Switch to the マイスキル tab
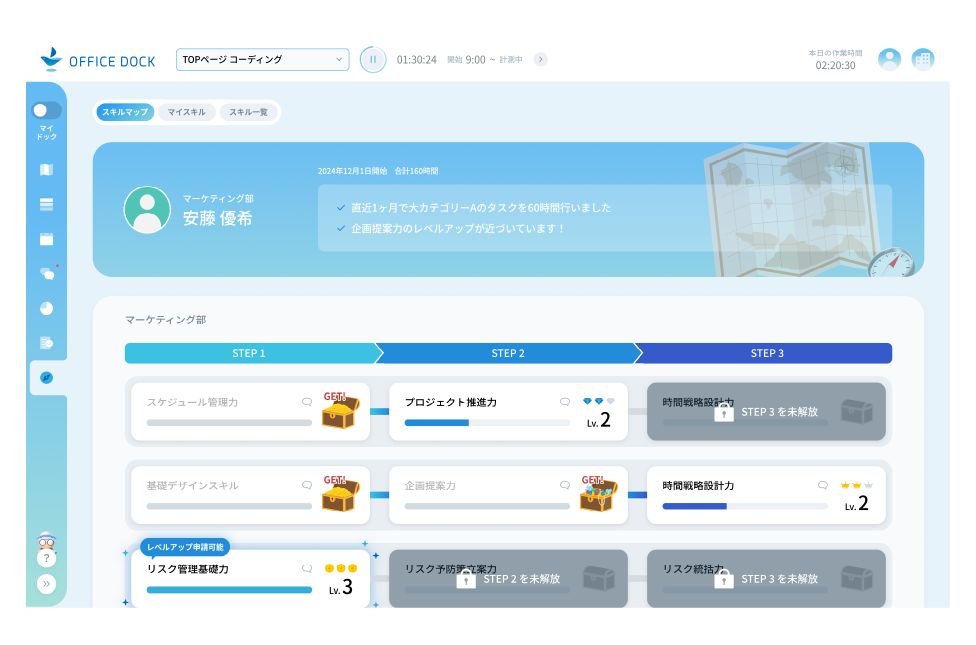The height and width of the screenshot is (645, 976). click(x=186, y=111)
